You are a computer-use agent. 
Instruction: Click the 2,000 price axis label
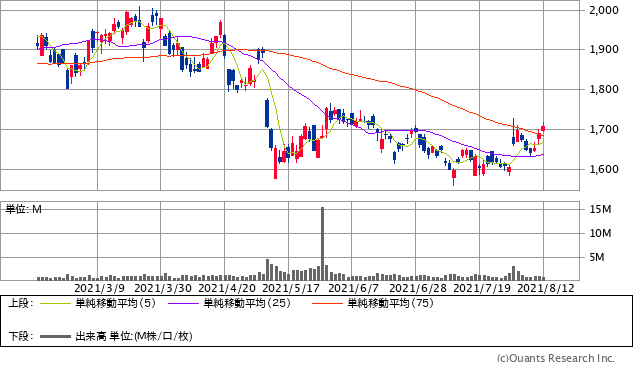(604, 10)
